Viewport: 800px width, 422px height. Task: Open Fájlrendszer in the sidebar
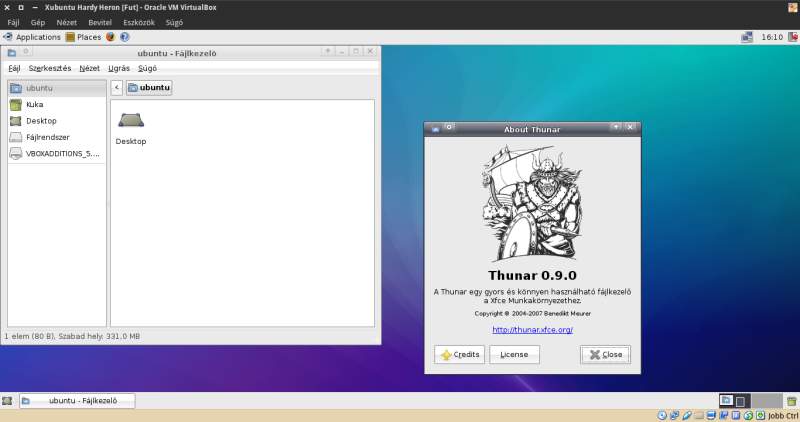pyautogui.click(x=57, y=137)
